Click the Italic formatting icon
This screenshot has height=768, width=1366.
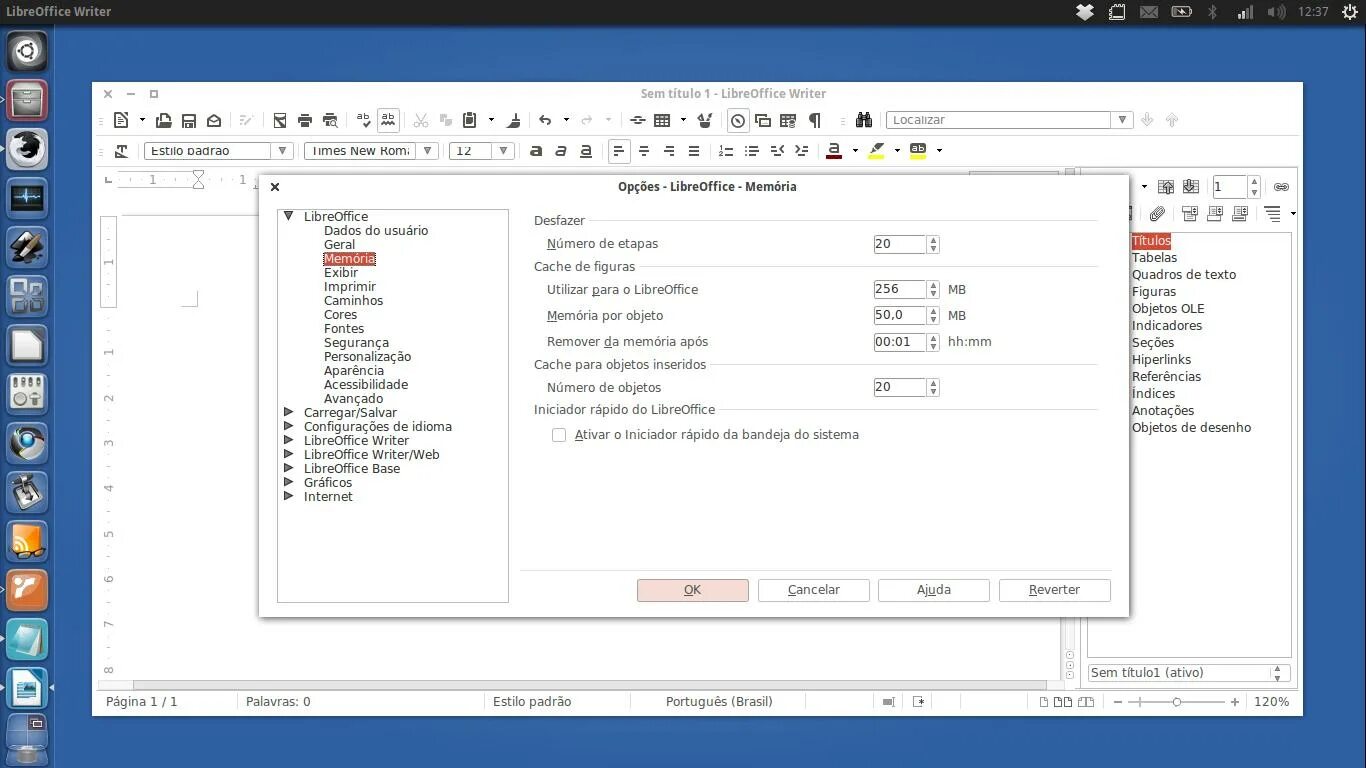coord(561,151)
